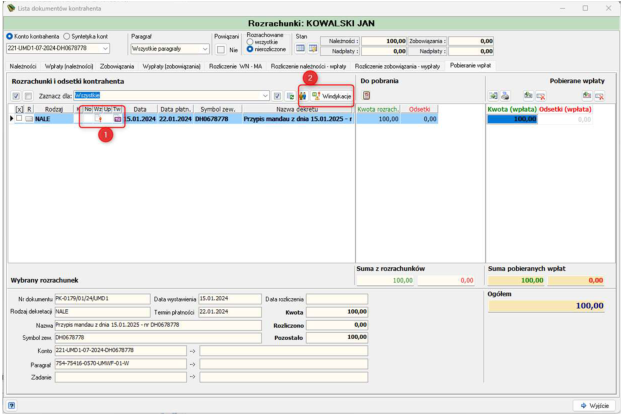Select Rozrachowane wszystkie option
622x415 pixels.
pos(250,42)
